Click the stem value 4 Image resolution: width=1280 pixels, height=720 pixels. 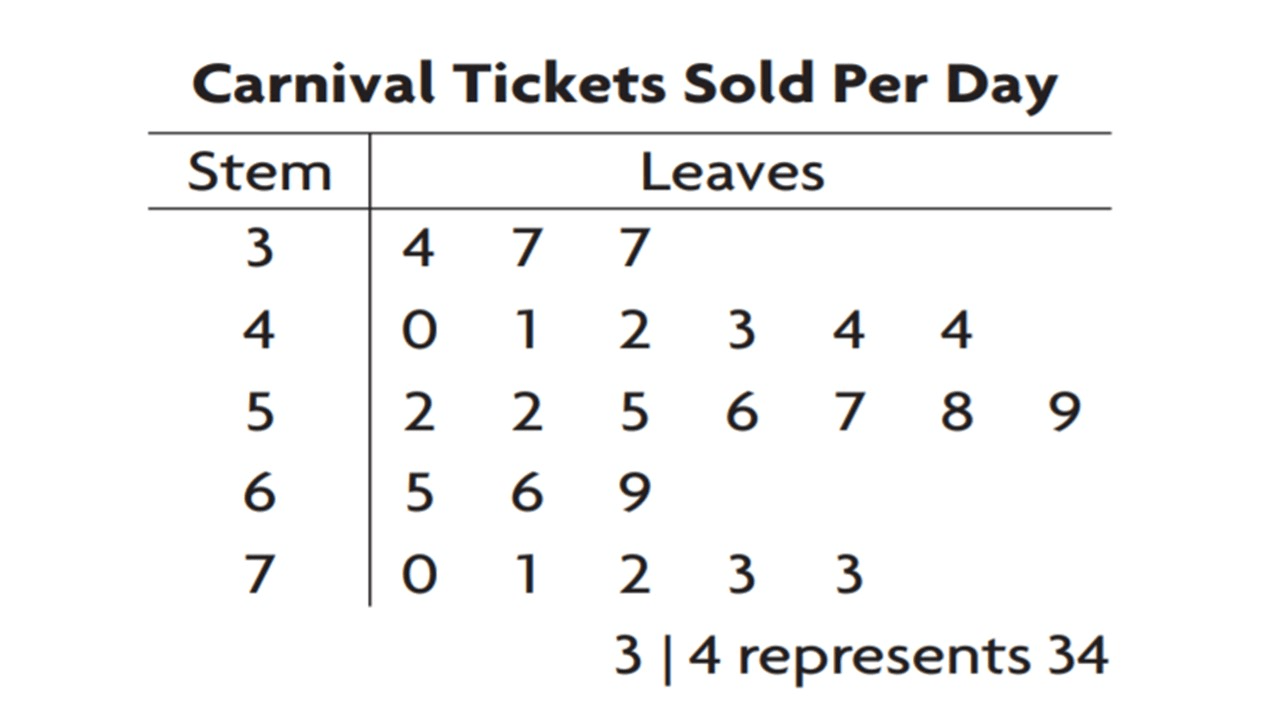[x=259, y=329]
